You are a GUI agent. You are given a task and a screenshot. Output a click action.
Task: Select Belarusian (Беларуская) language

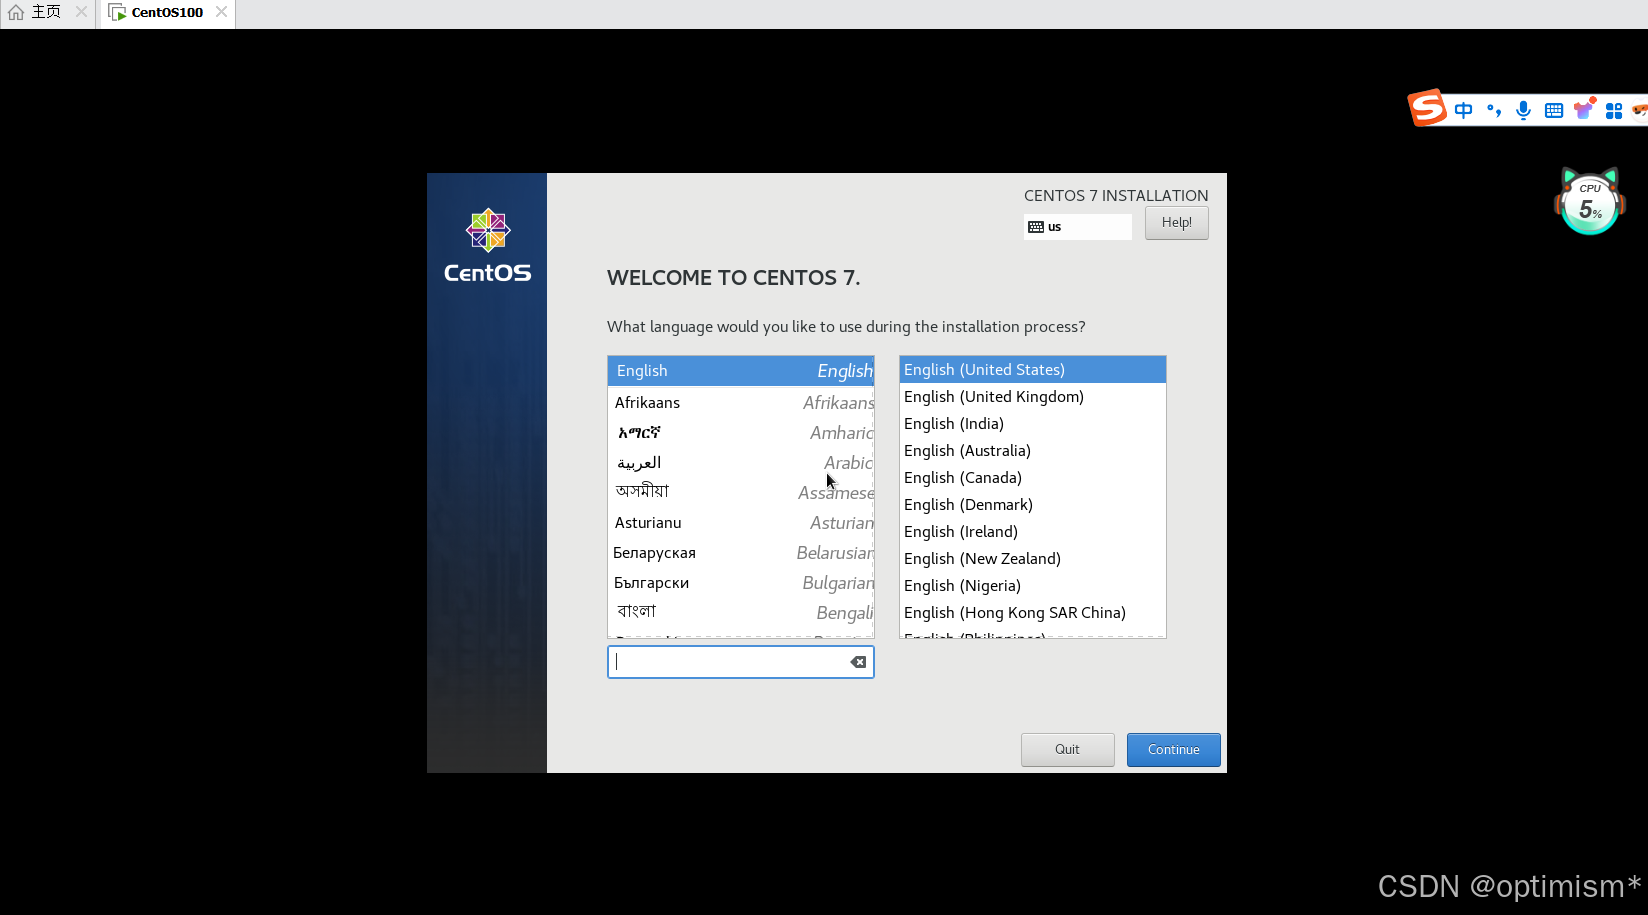tap(741, 552)
